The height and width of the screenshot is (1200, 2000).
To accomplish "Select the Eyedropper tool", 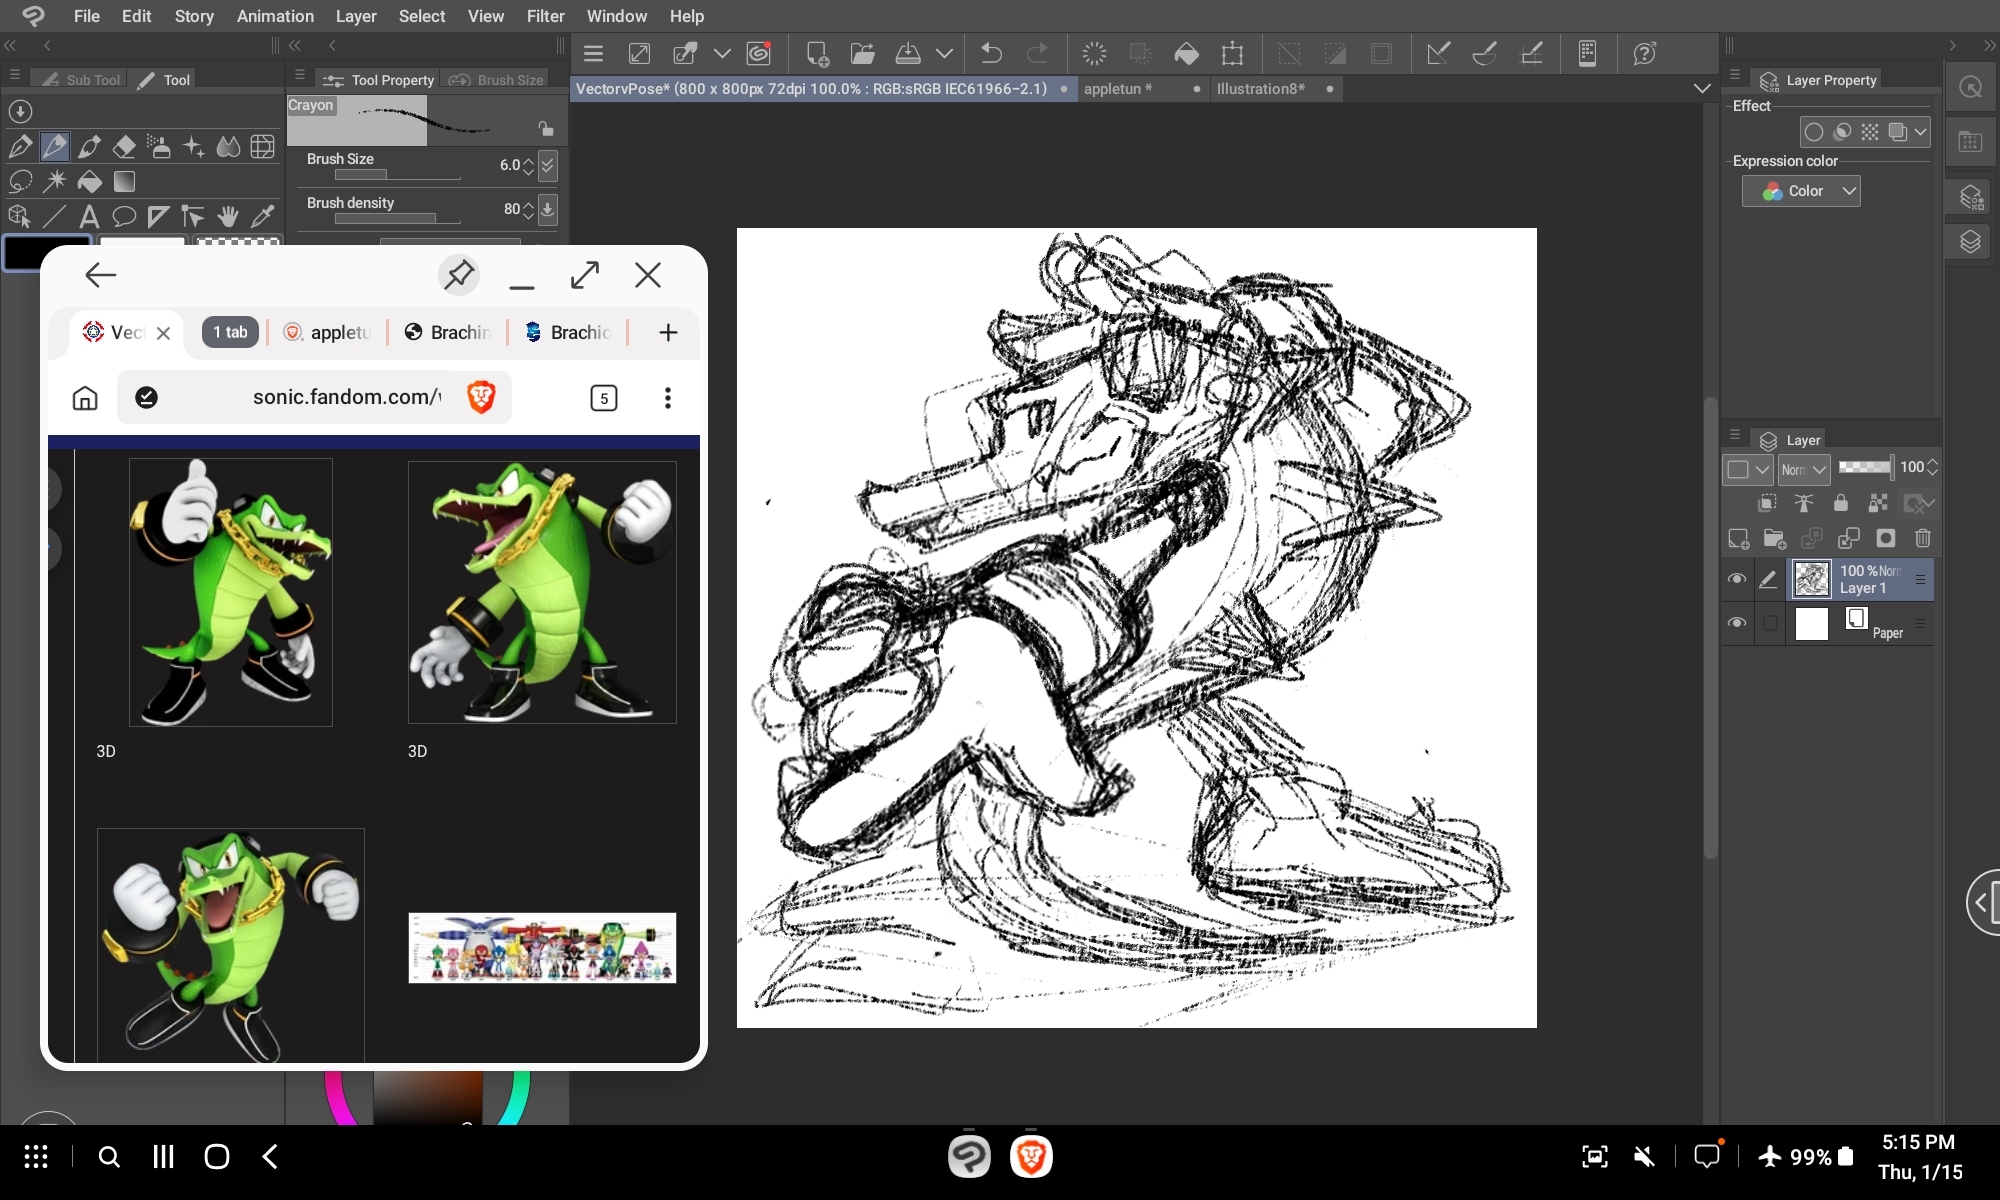I will tap(263, 216).
